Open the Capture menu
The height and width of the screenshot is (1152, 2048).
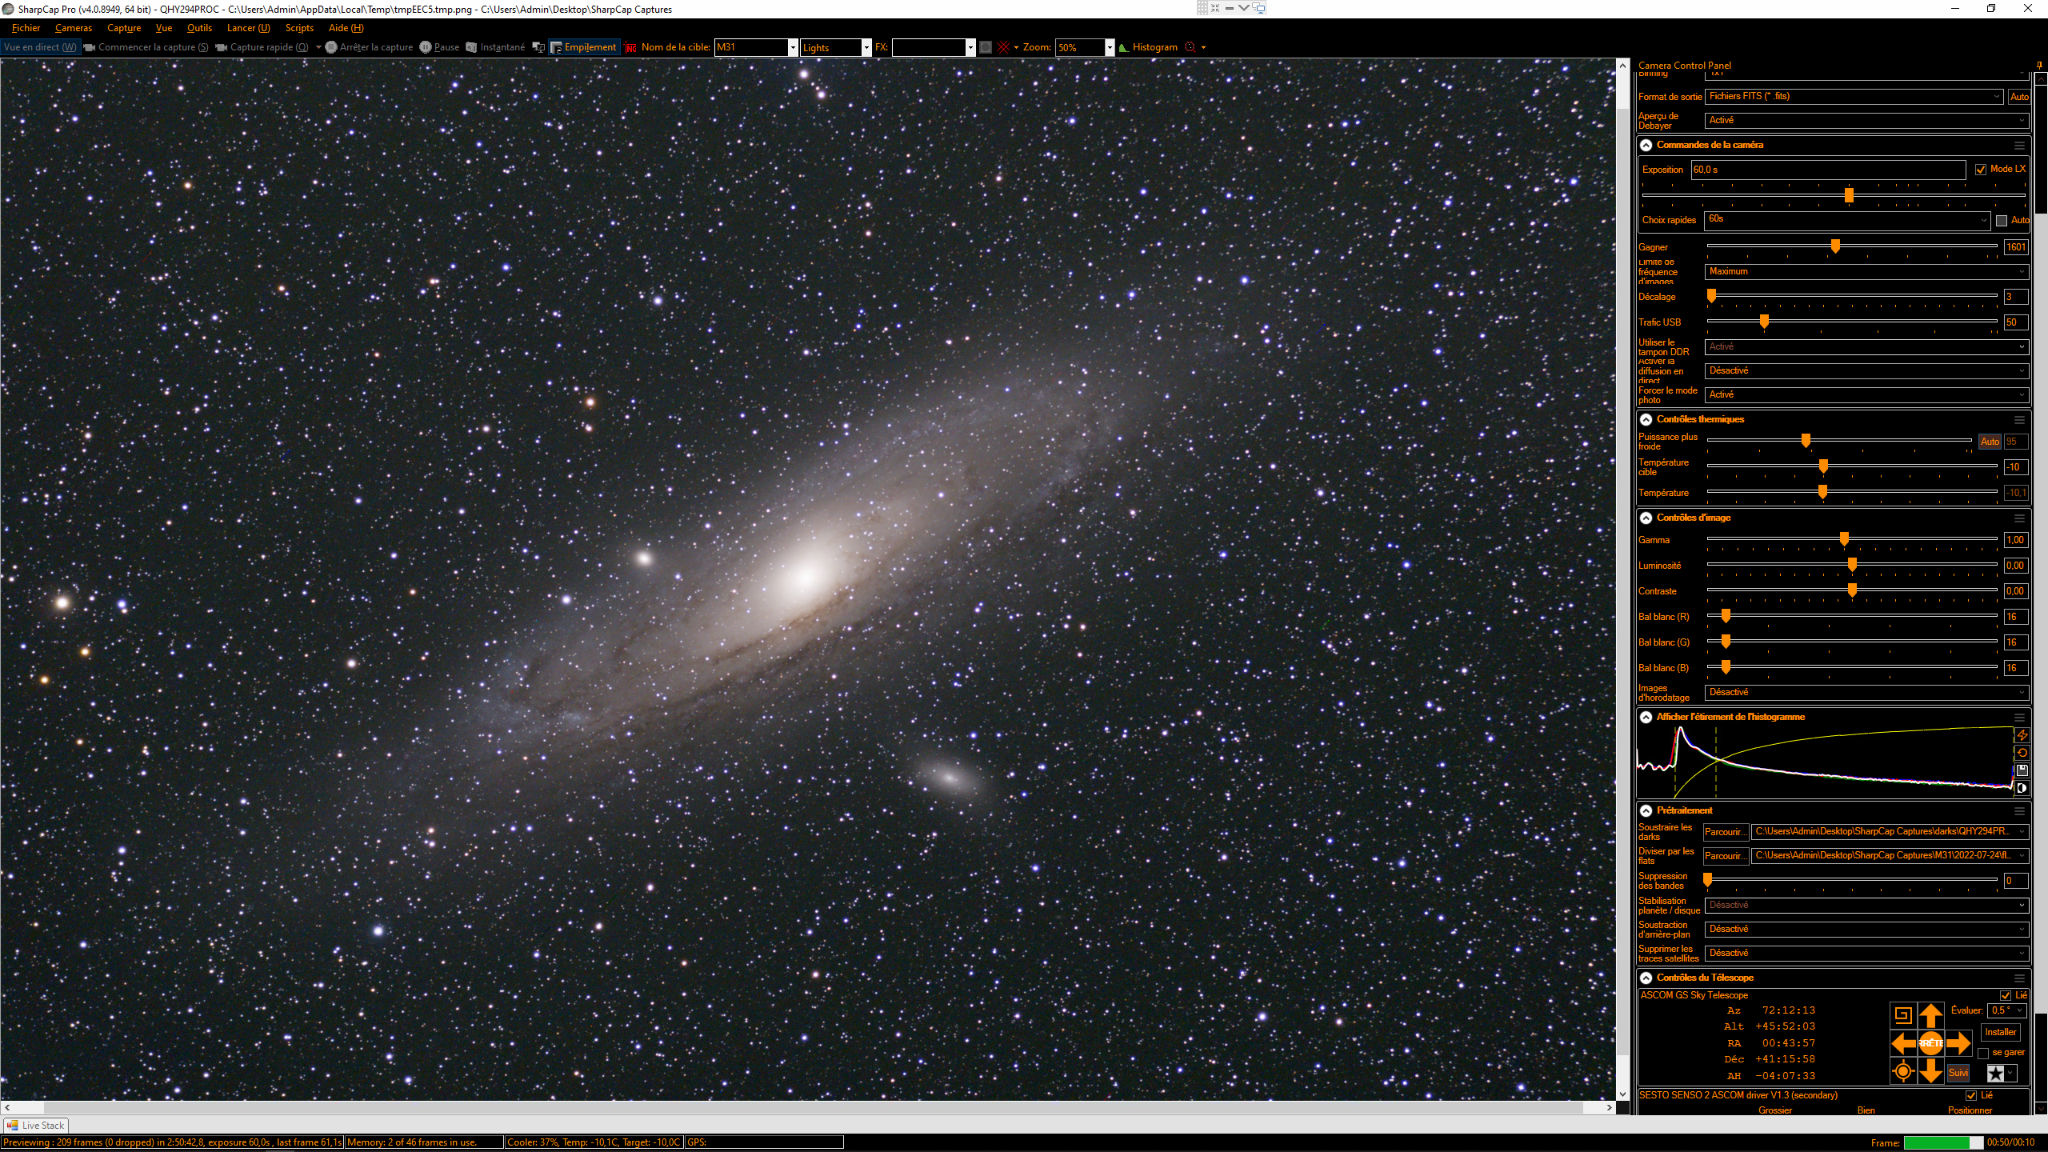pyautogui.click(x=124, y=28)
